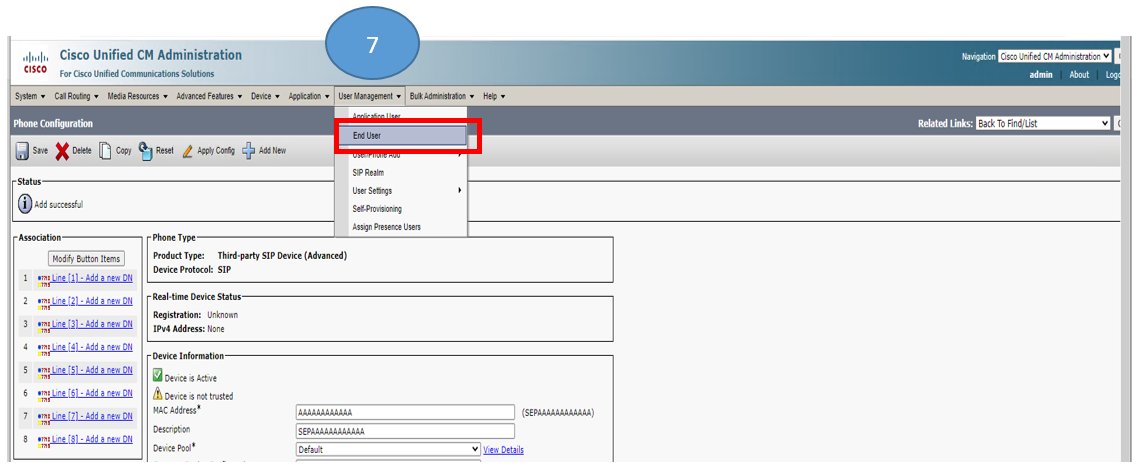Click the Add New toolbar label
The height and width of the screenshot is (471, 1140).
pyautogui.click(x=273, y=150)
